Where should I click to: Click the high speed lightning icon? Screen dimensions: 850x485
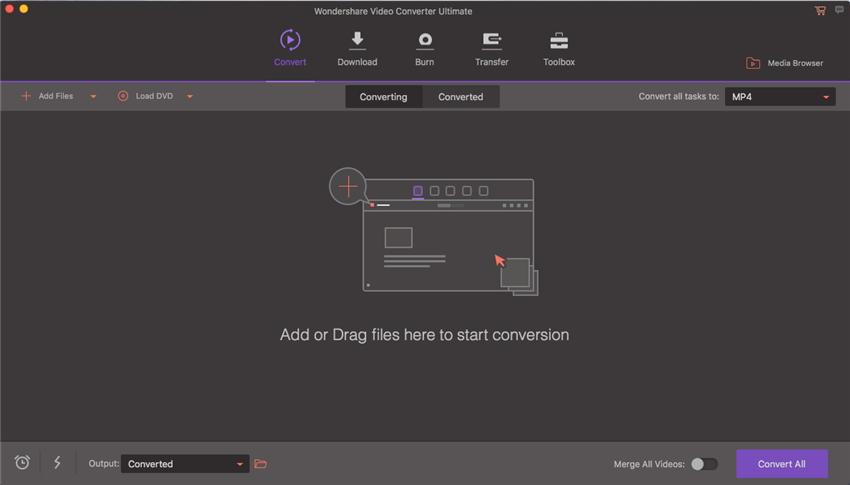[x=57, y=462]
